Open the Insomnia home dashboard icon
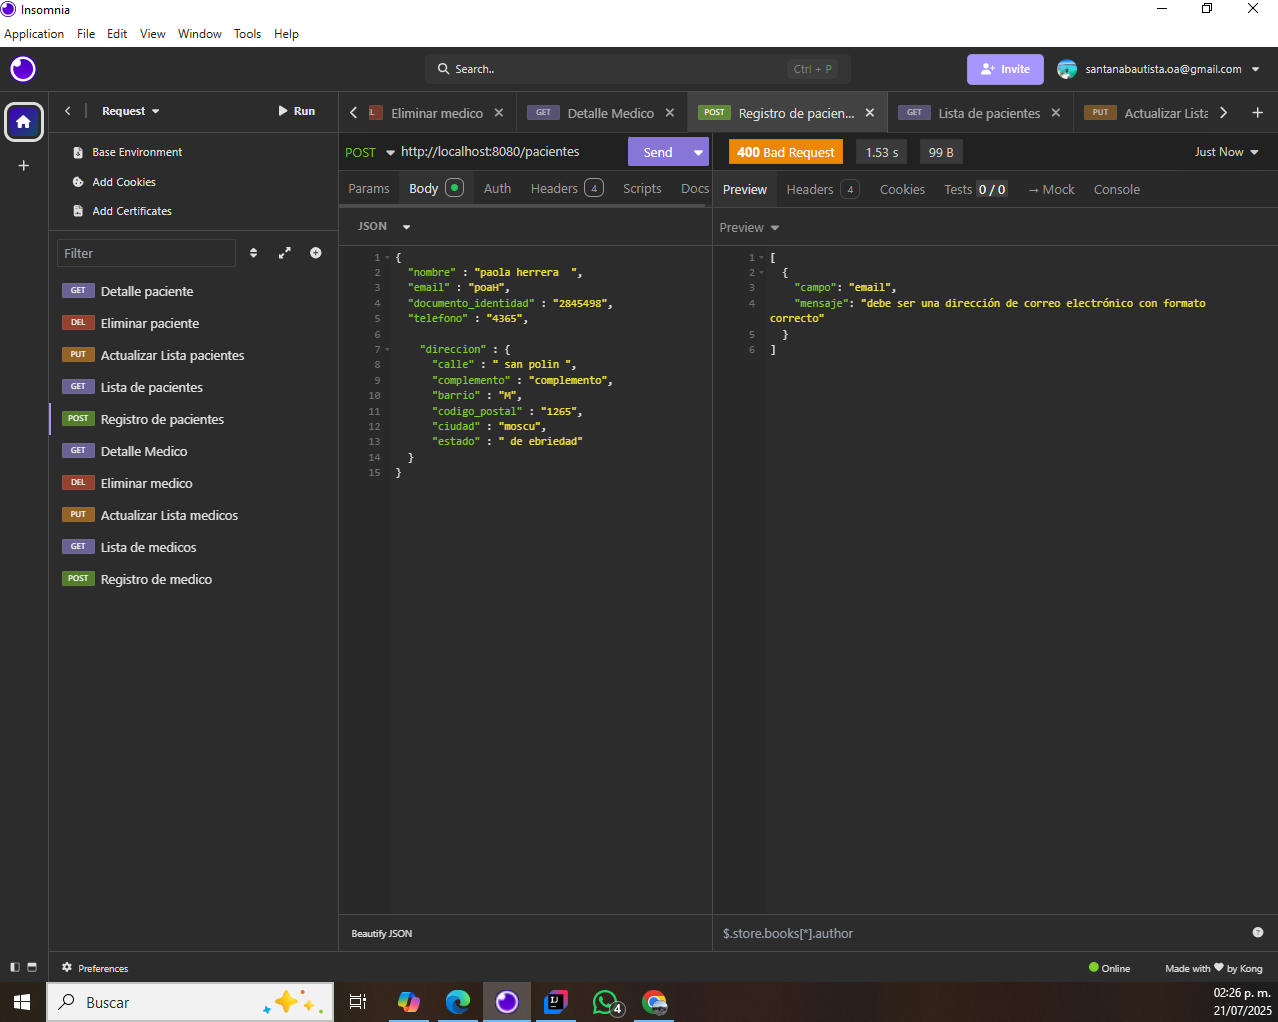Image resolution: width=1278 pixels, height=1022 pixels. pos(23,122)
